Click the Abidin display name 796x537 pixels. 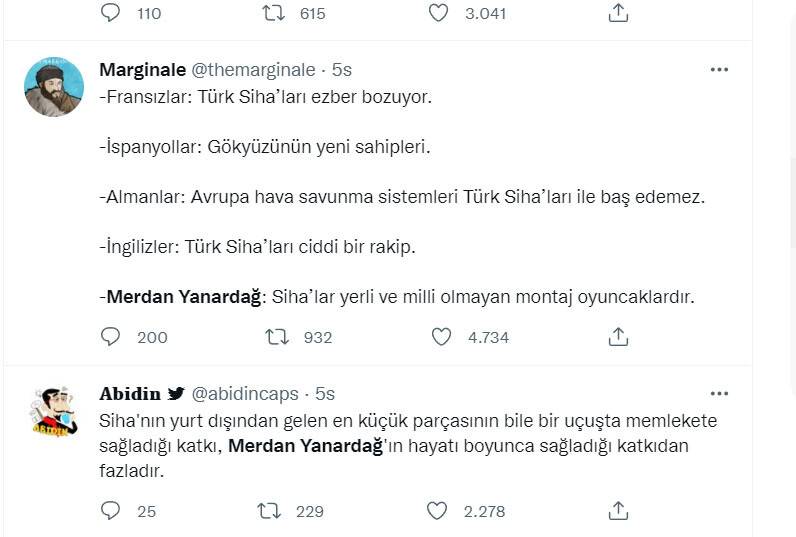tap(130, 393)
